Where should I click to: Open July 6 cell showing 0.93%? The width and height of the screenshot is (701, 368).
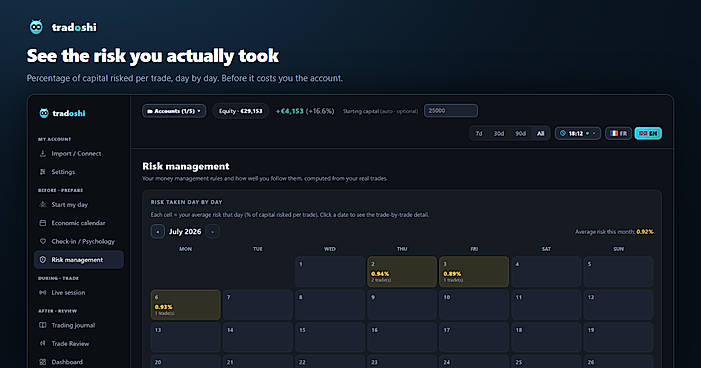186,305
